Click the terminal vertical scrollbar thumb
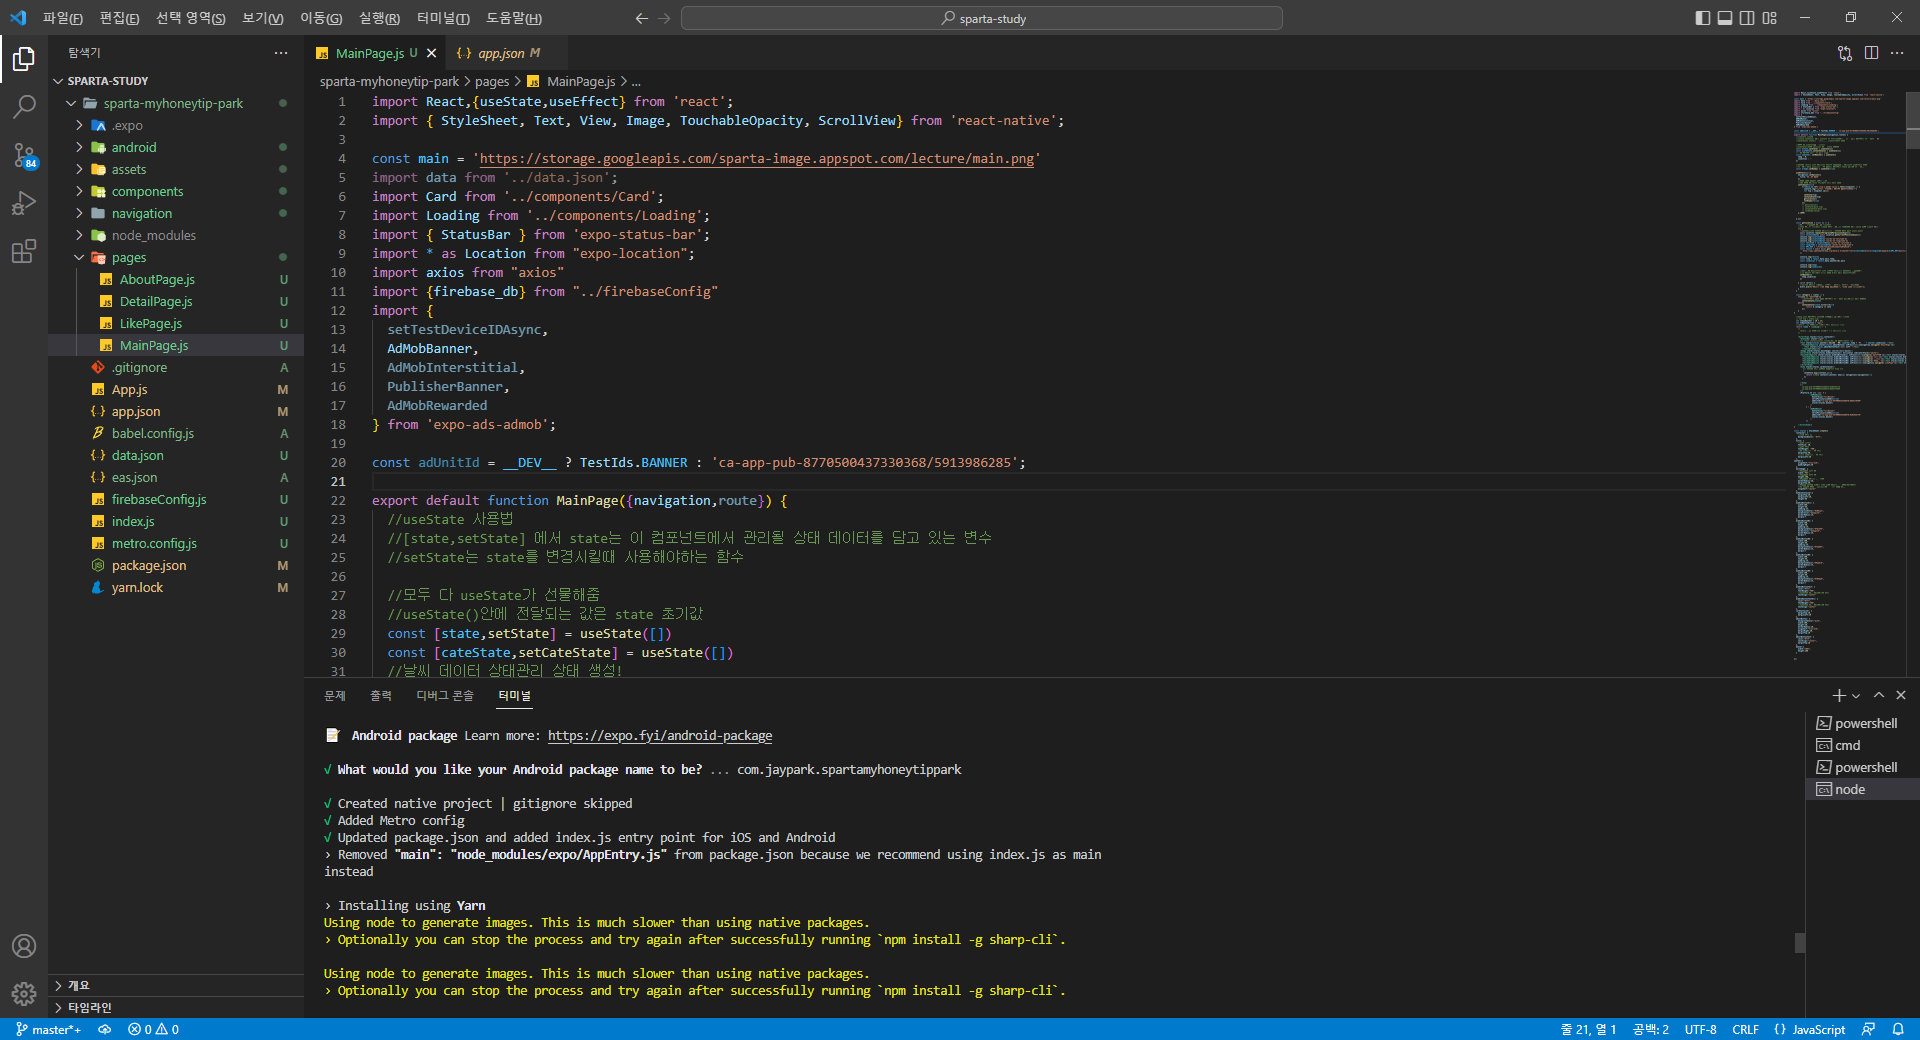Screen dimensions: 1920x1040 point(1800,943)
